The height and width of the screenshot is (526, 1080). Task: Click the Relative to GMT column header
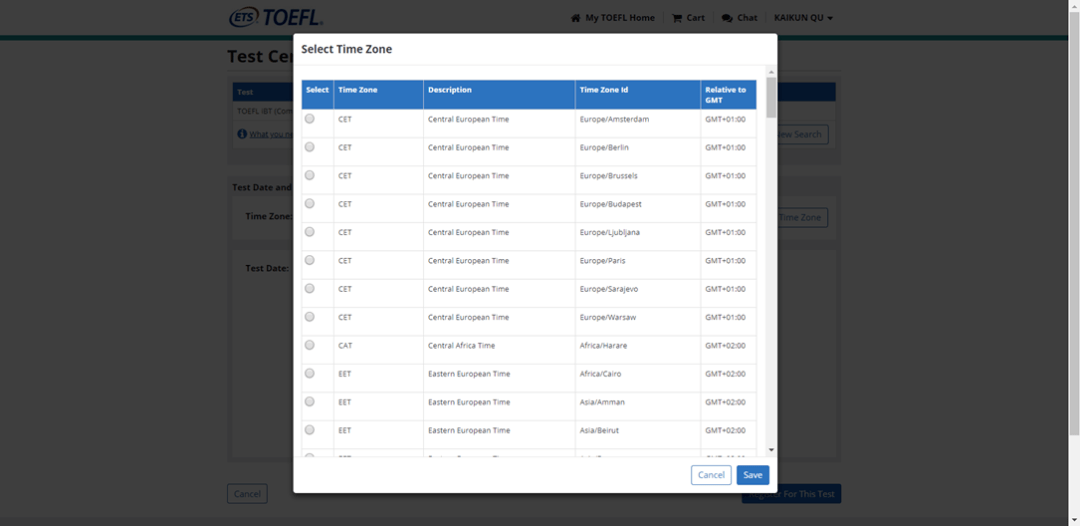click(x=727, y=94)
